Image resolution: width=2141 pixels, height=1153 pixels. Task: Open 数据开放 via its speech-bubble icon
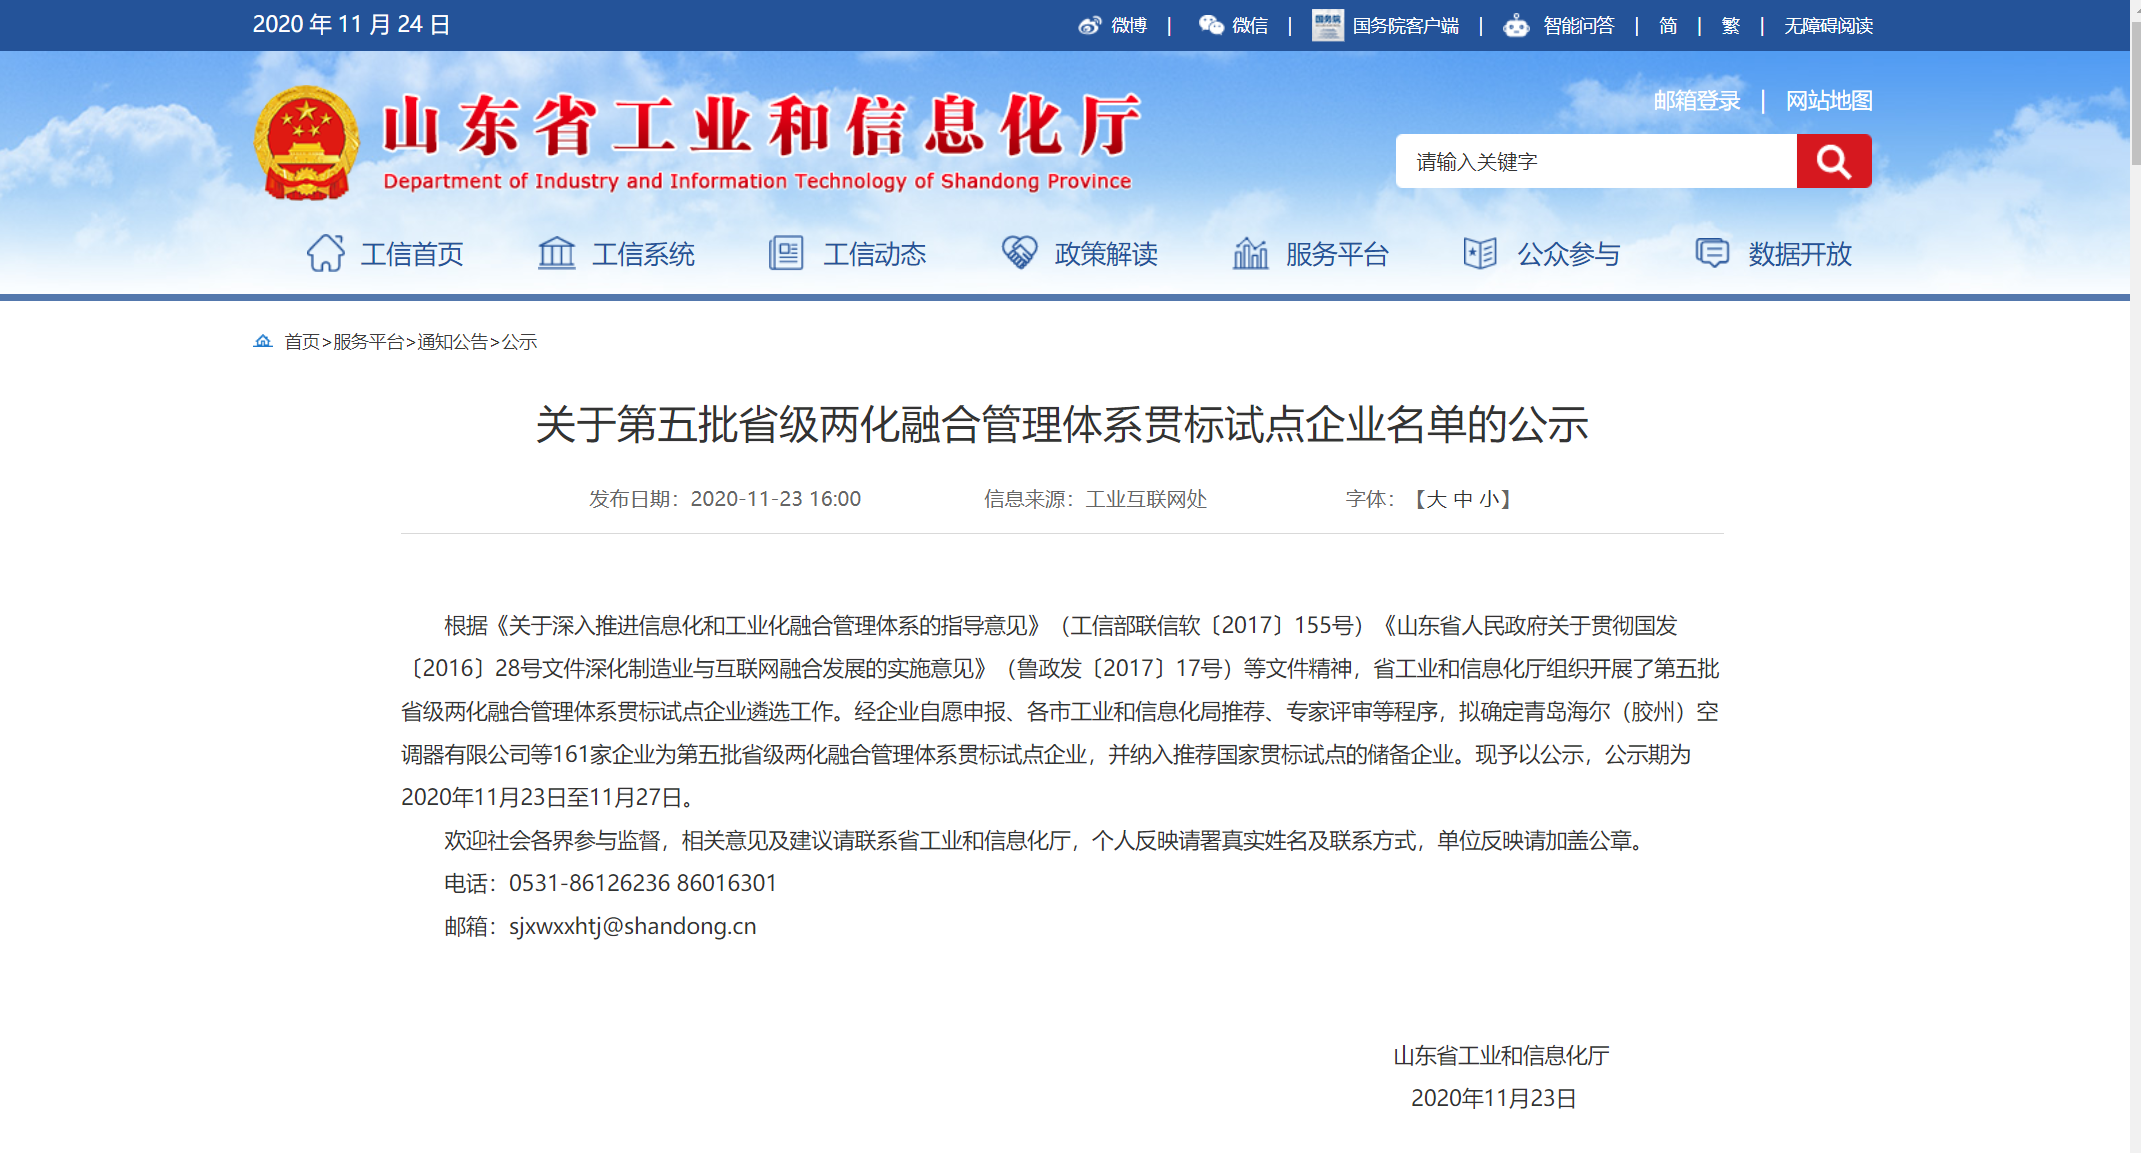pos(1711,253)
